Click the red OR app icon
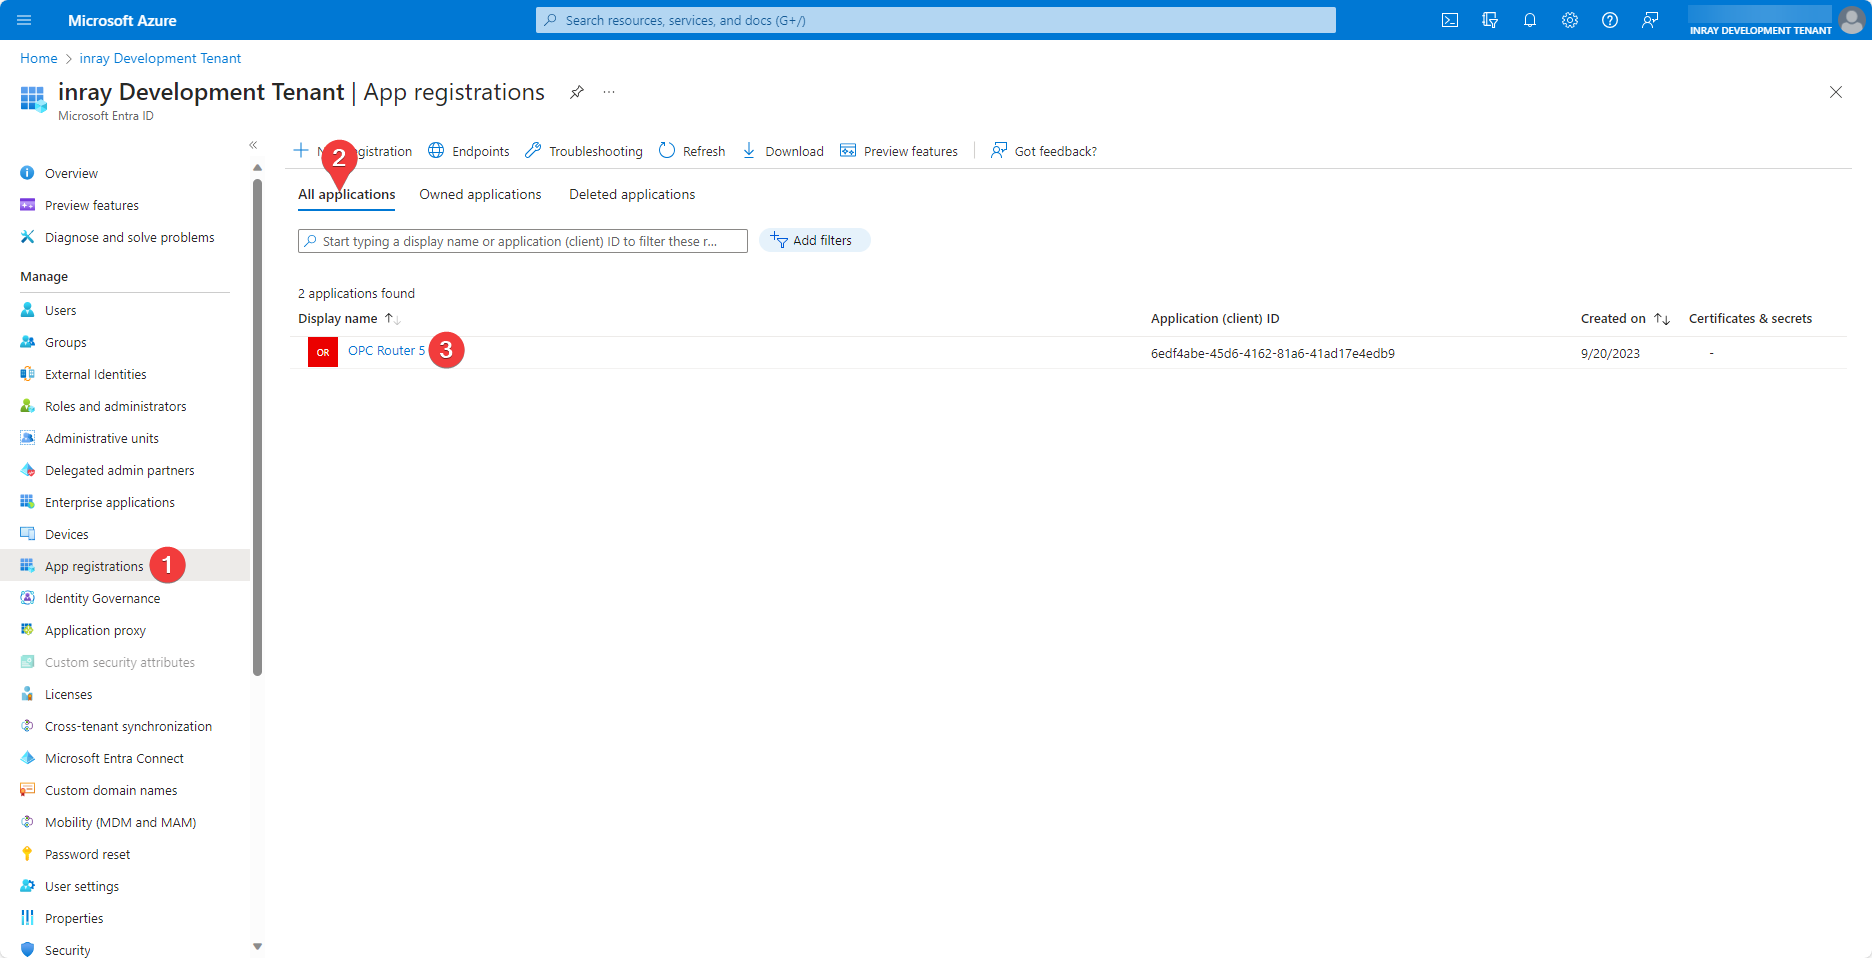The height and width of the screenshot is (958, 1872). [x=323, y=352]
